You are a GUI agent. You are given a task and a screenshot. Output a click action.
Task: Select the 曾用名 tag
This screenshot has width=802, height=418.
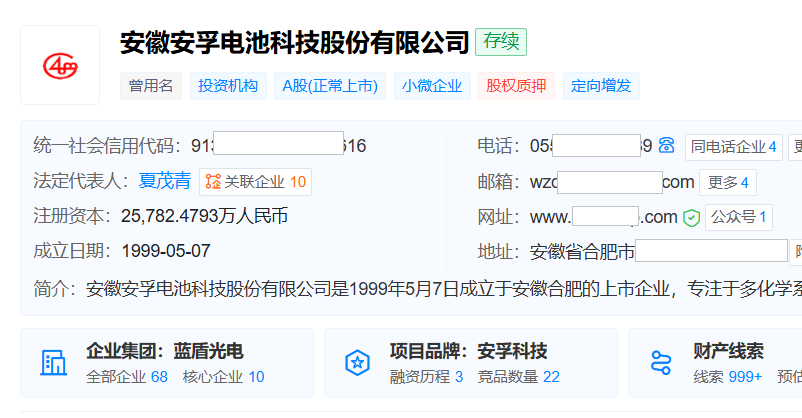click(151, 86)
